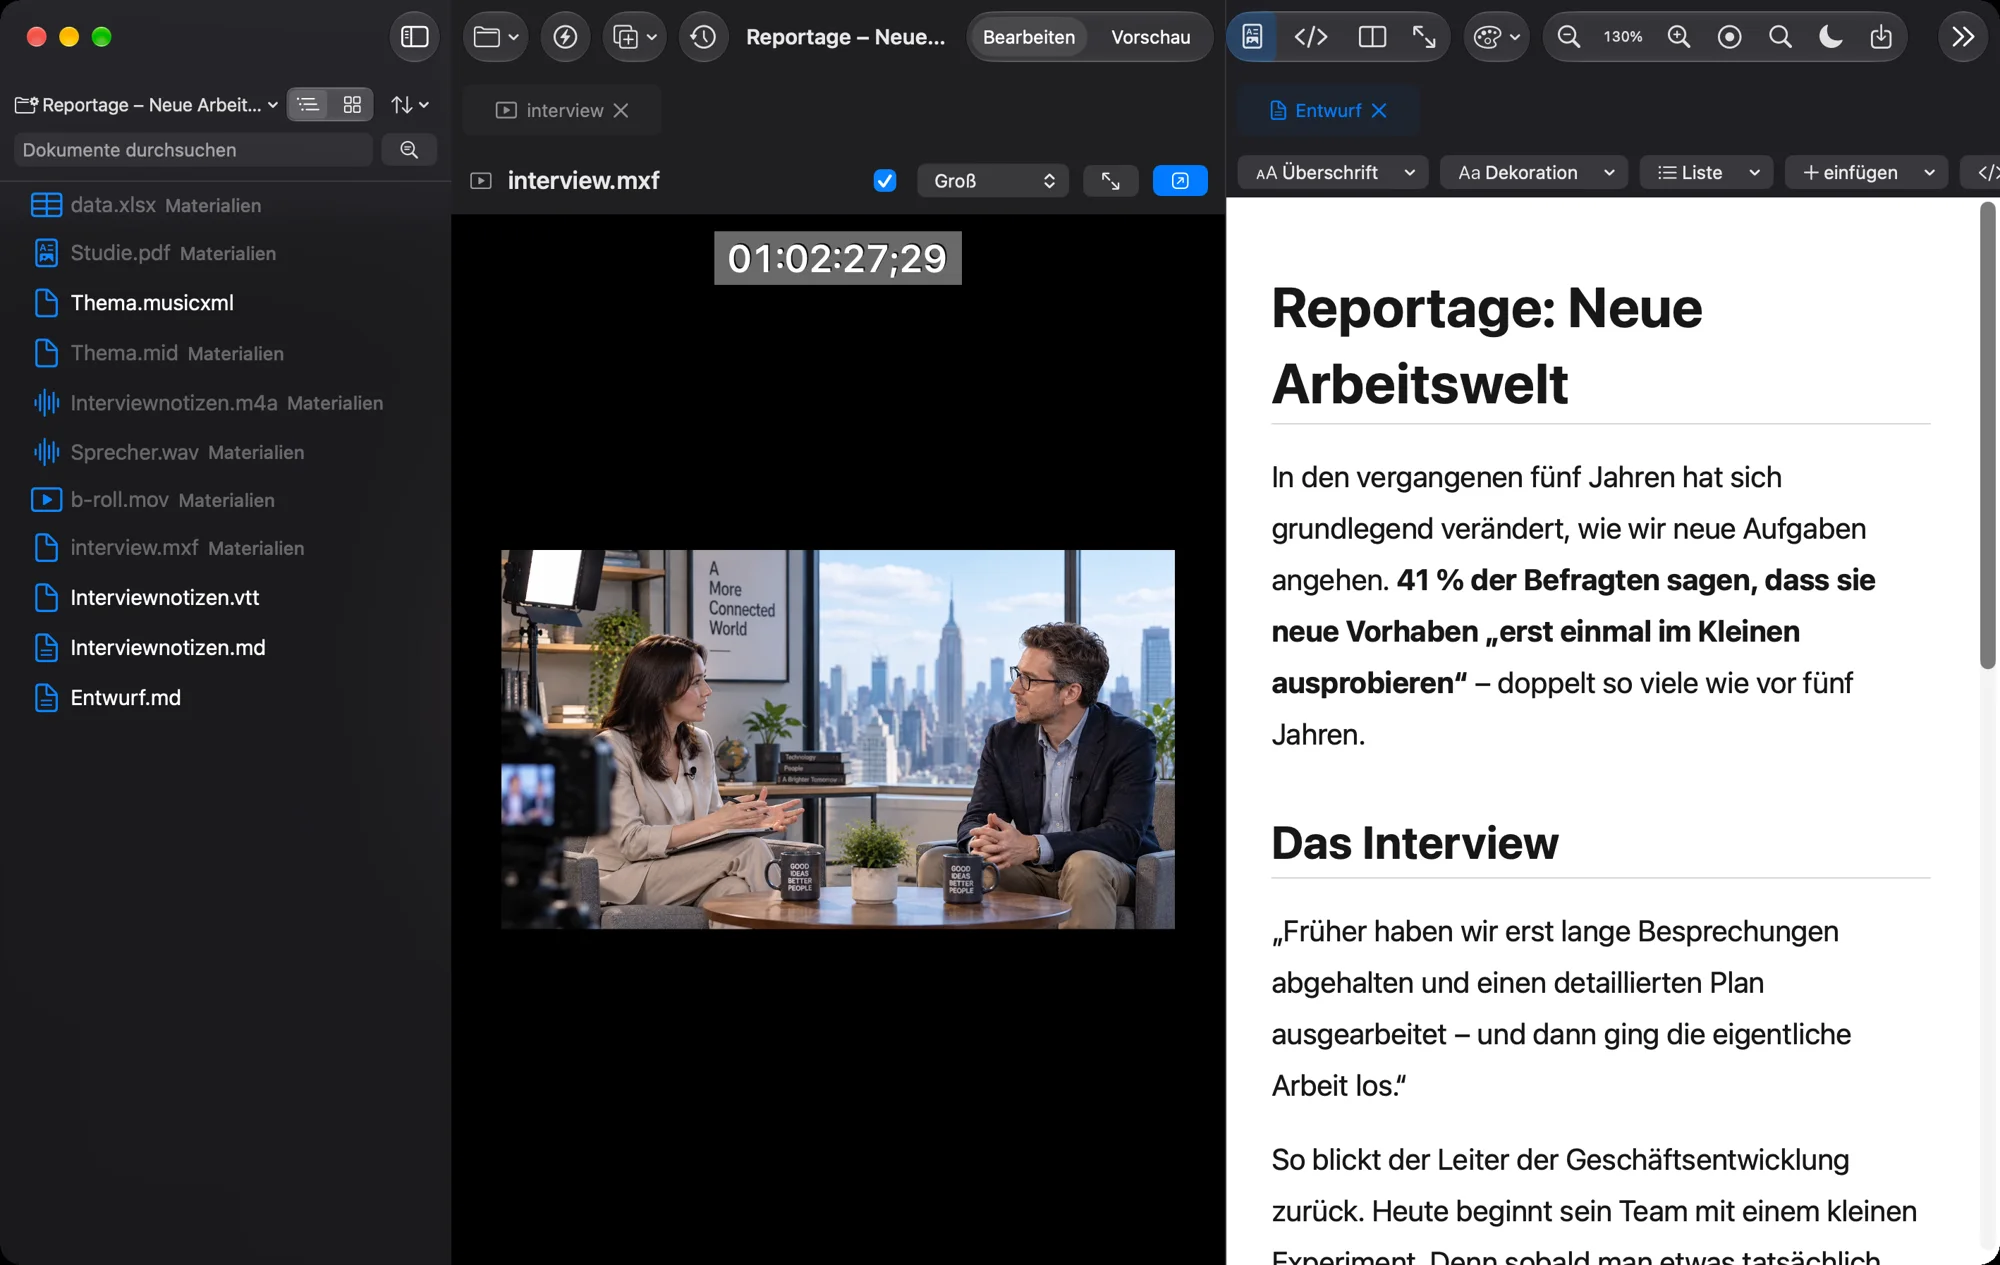2000x1265 pixels.
Task: Close the Entwurf tab
Action: (x=1379, y=110)
